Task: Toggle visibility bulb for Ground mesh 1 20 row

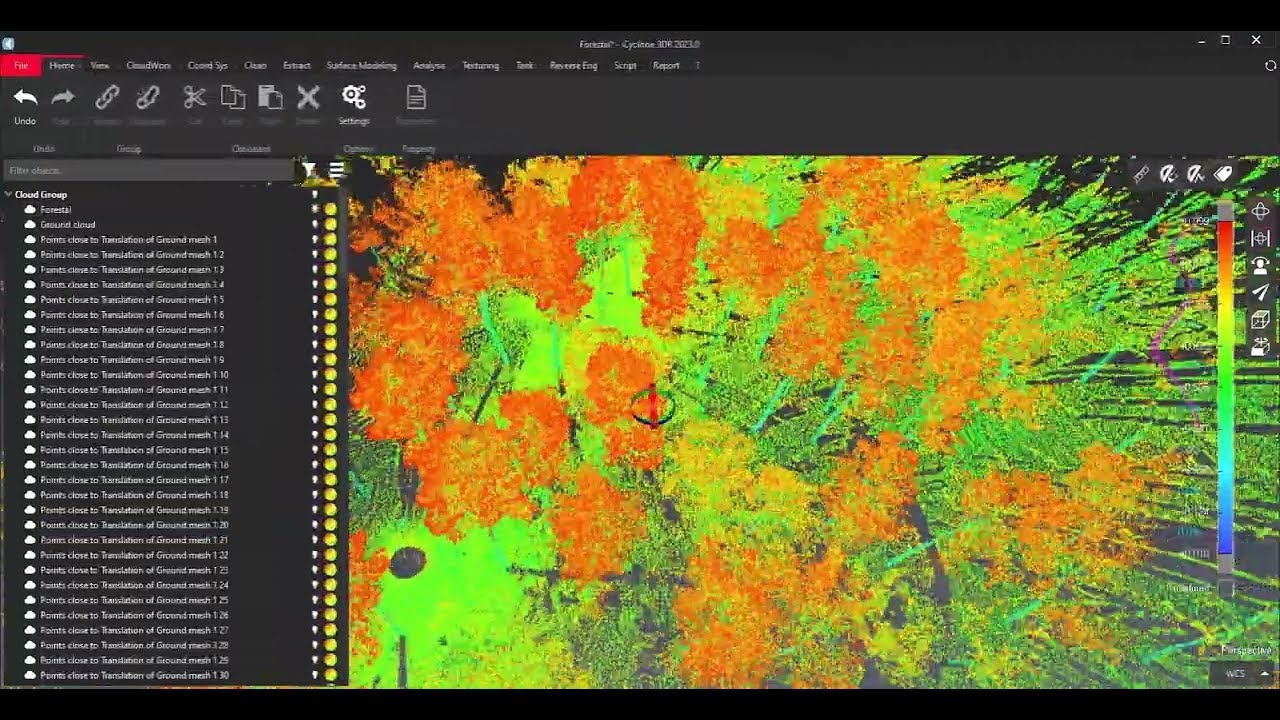Action: point(315,525)
